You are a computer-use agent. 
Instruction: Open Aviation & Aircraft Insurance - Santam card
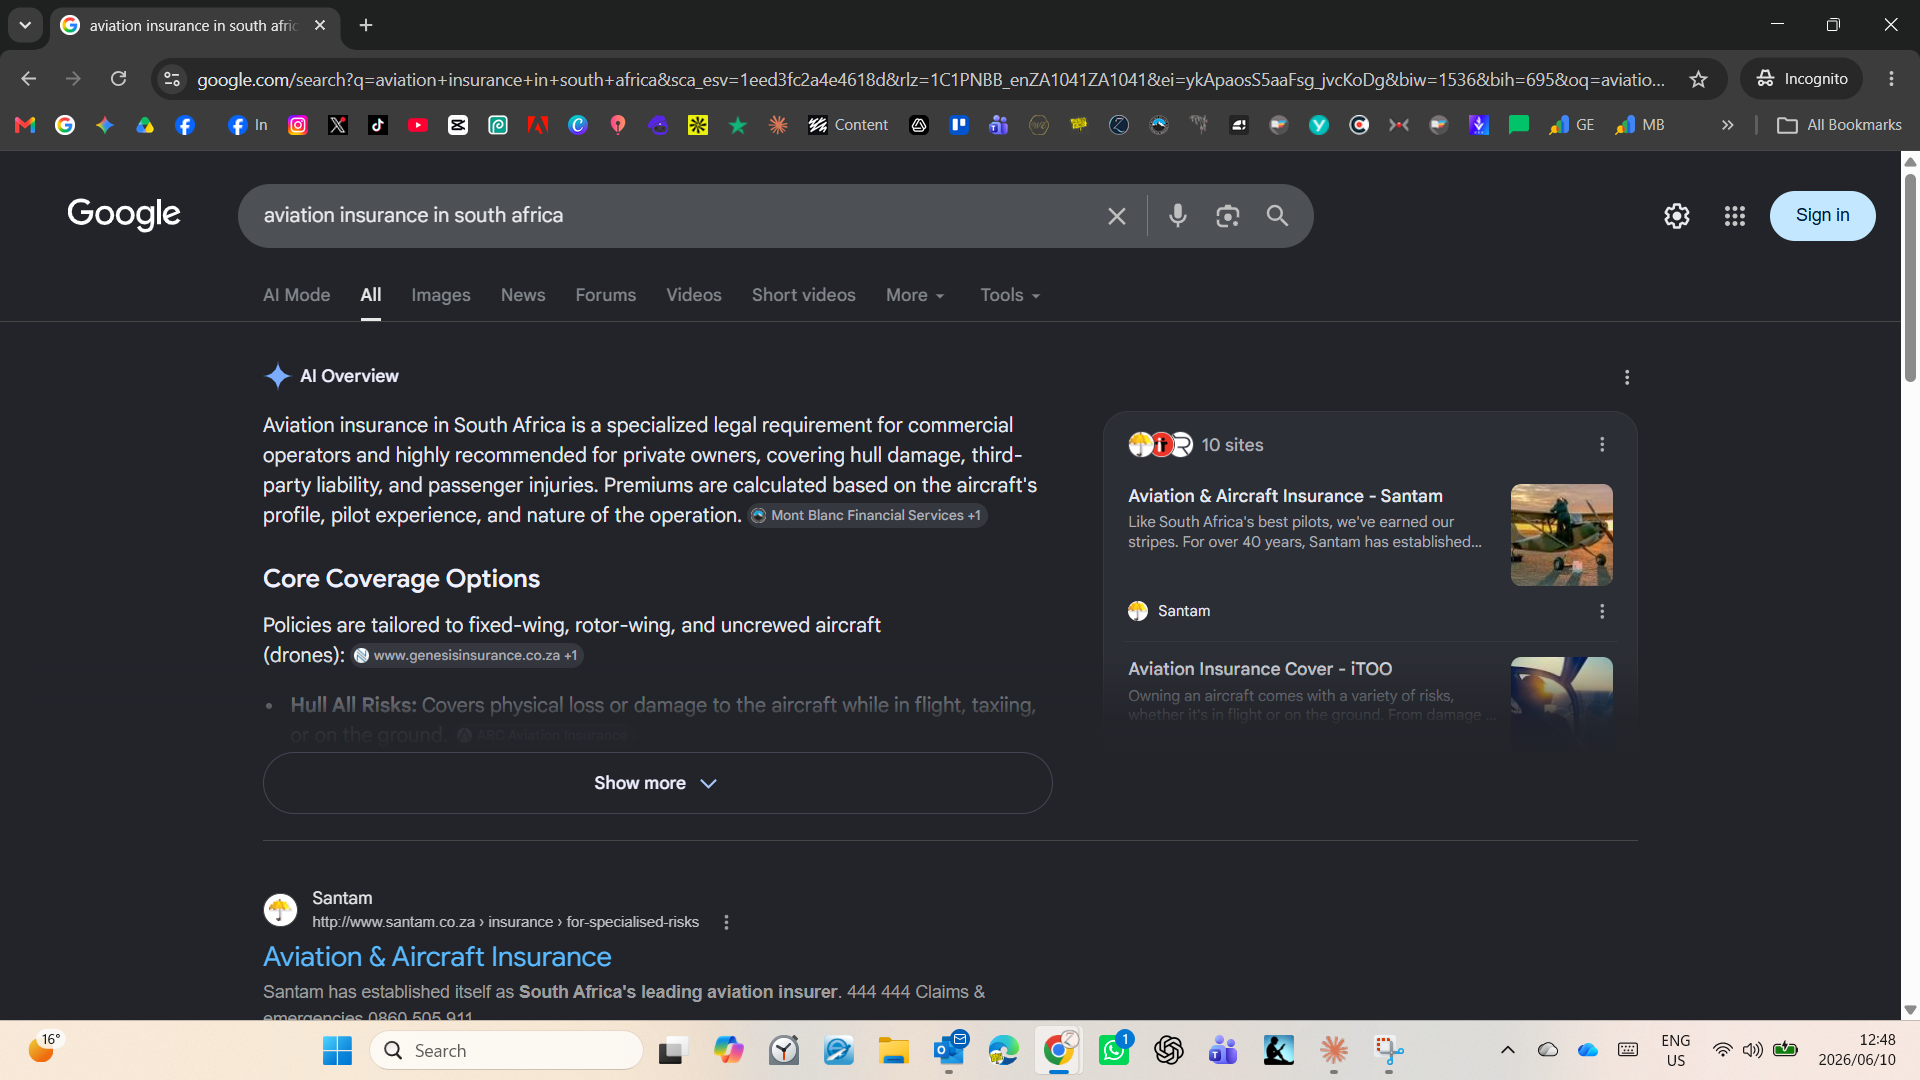coord(1285,496)
